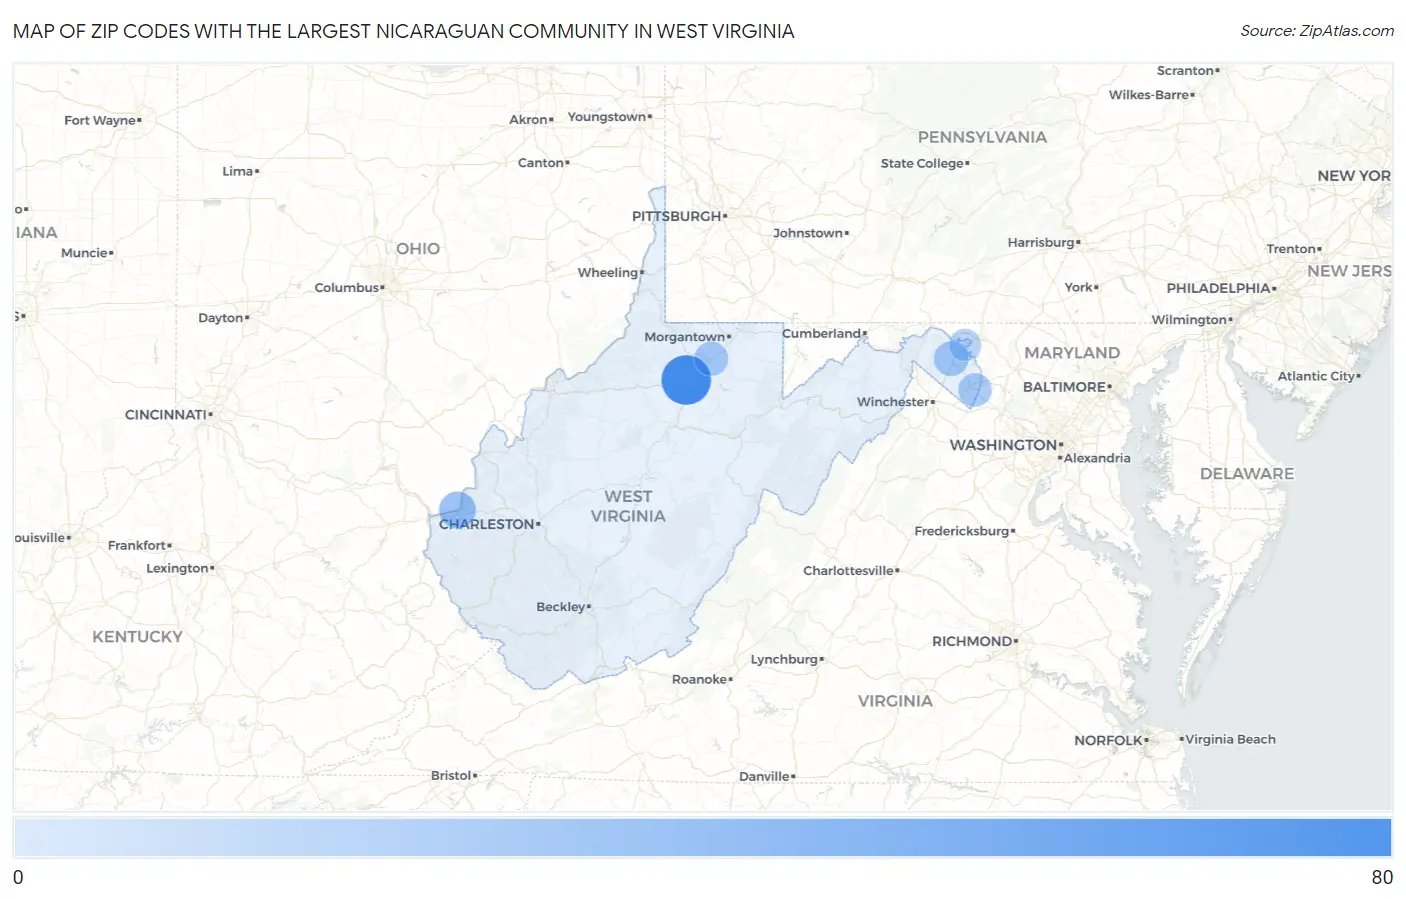Click the Fredericksburg city label
This screenshot has width=1406, height=899.
[962, 531]
